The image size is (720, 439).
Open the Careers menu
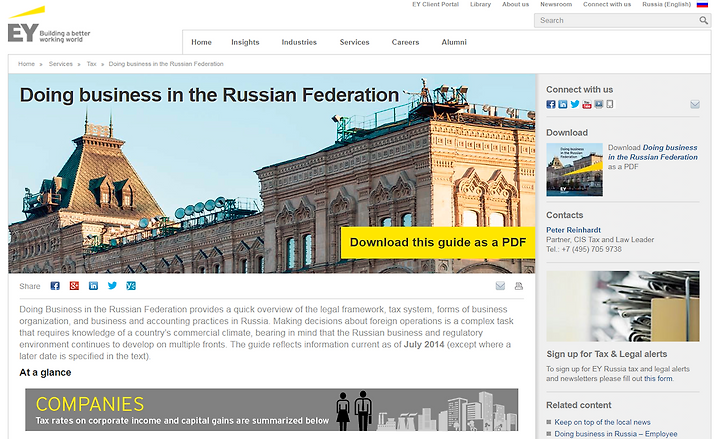pos(405,42)
